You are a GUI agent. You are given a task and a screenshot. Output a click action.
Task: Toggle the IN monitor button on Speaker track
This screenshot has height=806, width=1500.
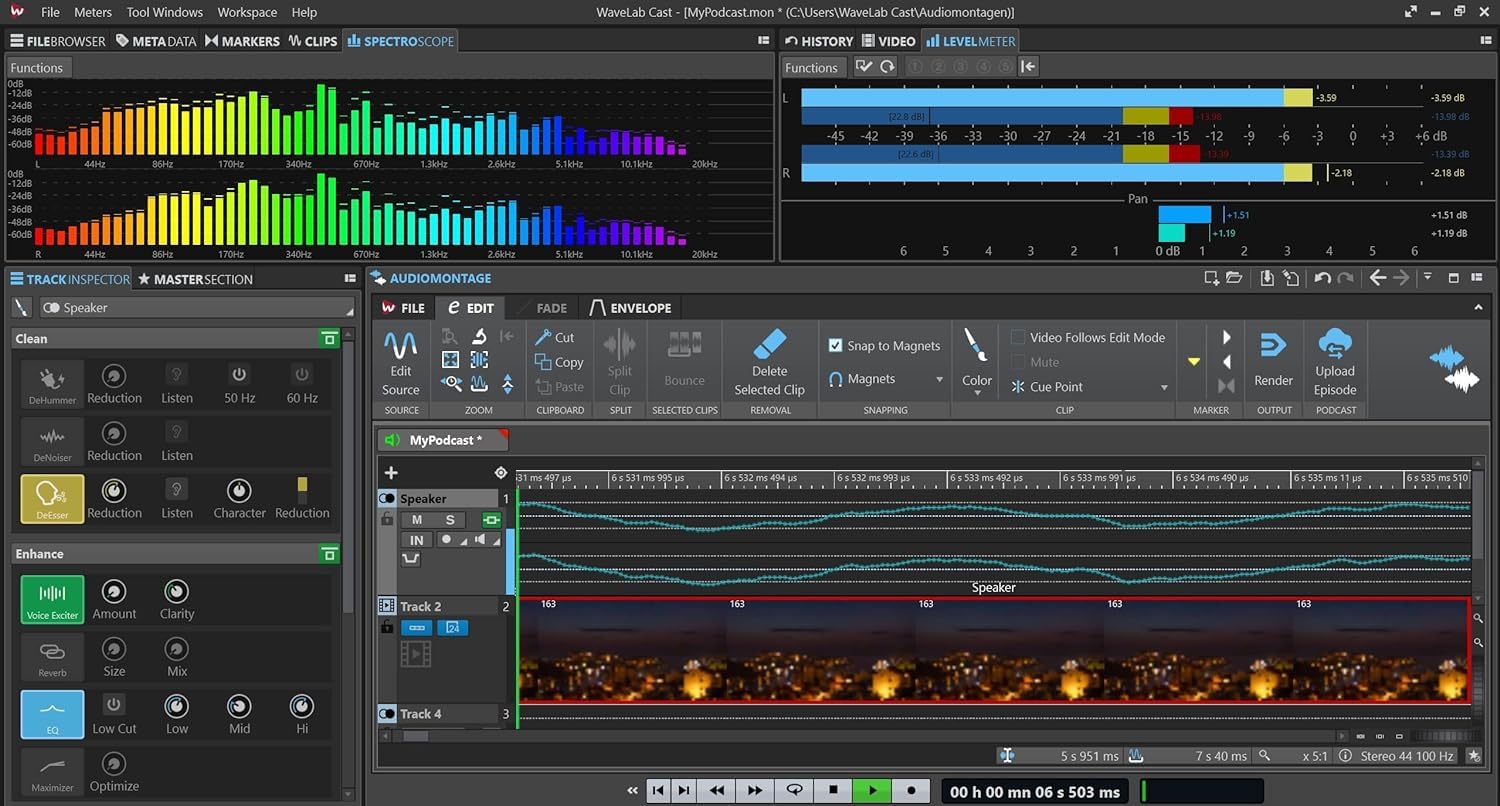[x=417, y=540]
